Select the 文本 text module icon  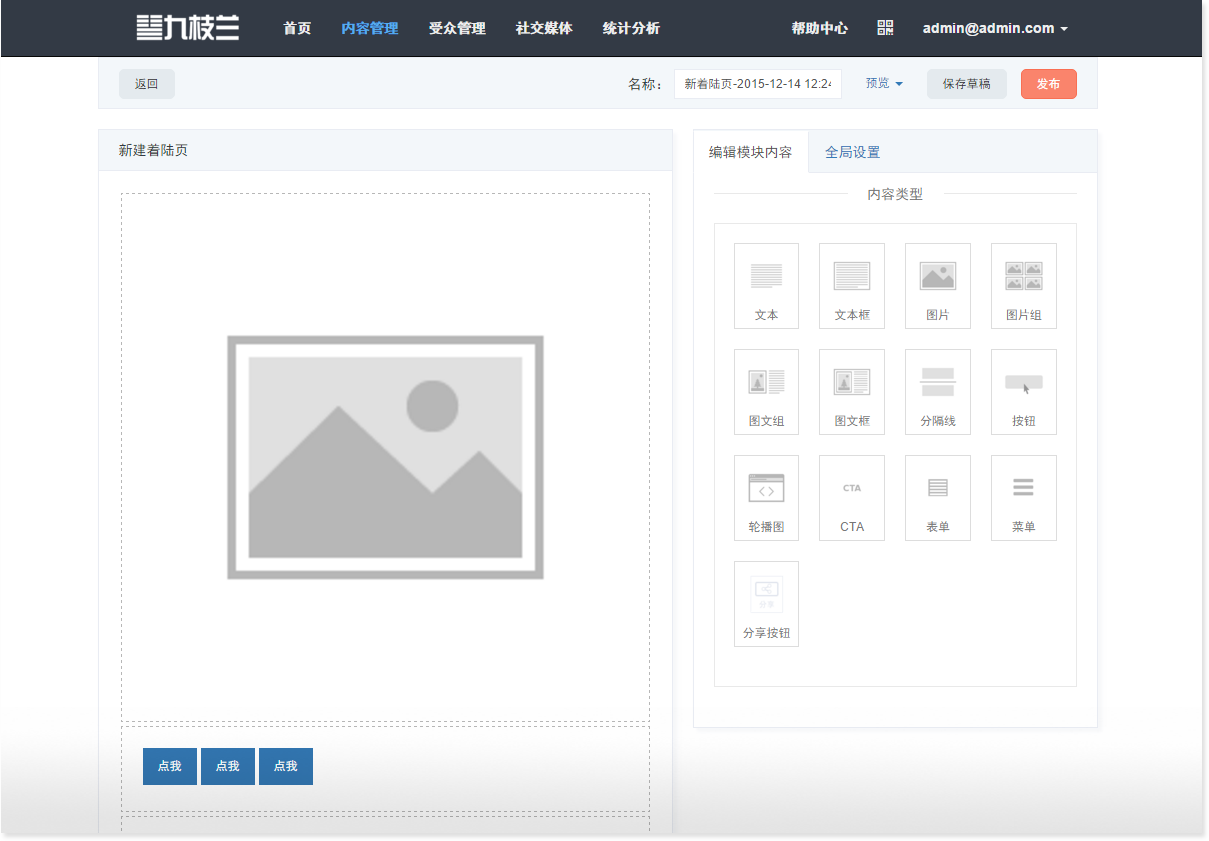[x=766, y=285]
